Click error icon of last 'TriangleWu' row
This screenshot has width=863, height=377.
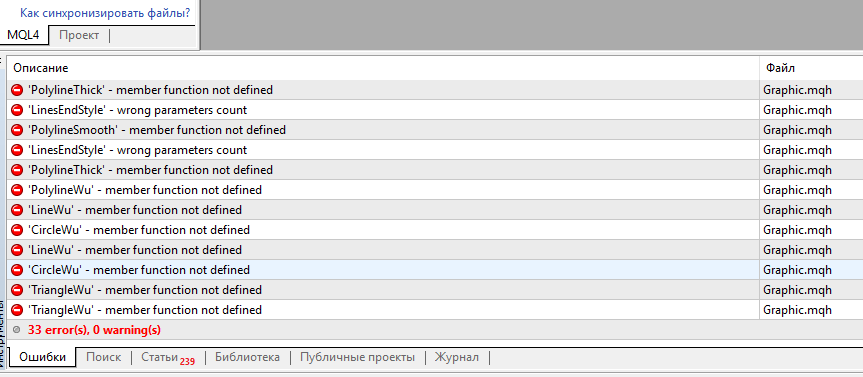pos(18,310)
